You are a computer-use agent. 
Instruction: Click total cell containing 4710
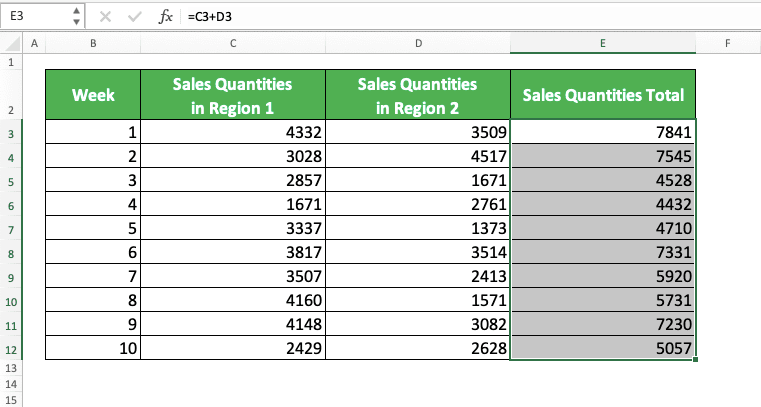click(603, 228)
